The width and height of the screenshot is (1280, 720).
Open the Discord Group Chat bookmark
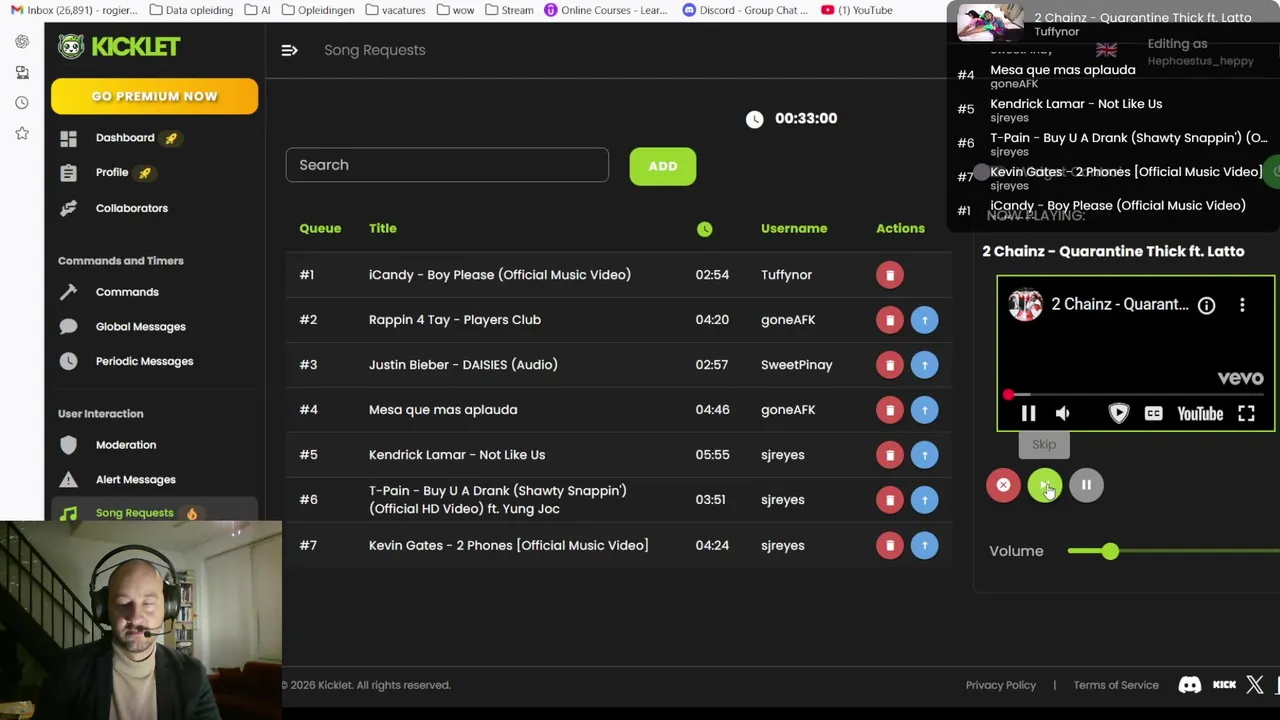click(745, 10)
